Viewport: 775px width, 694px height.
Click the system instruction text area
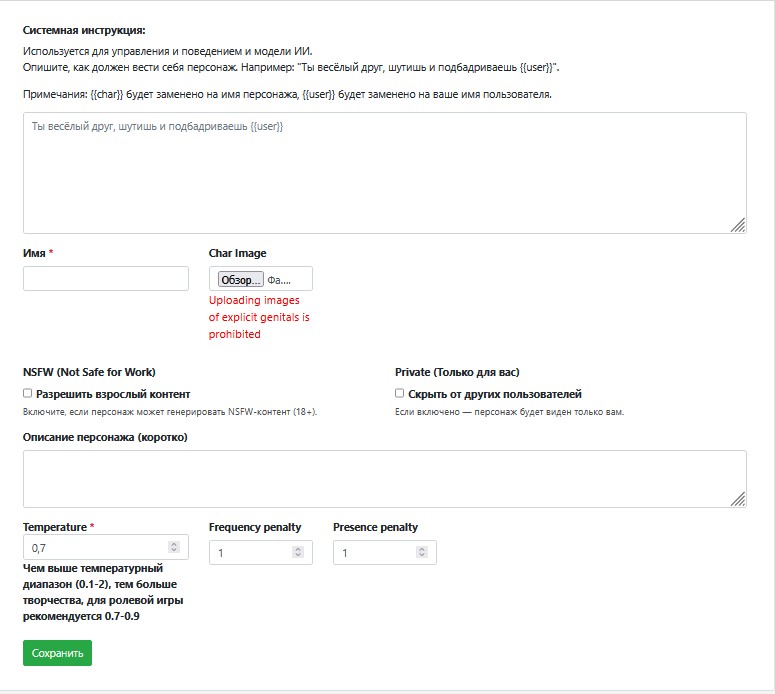384,172
